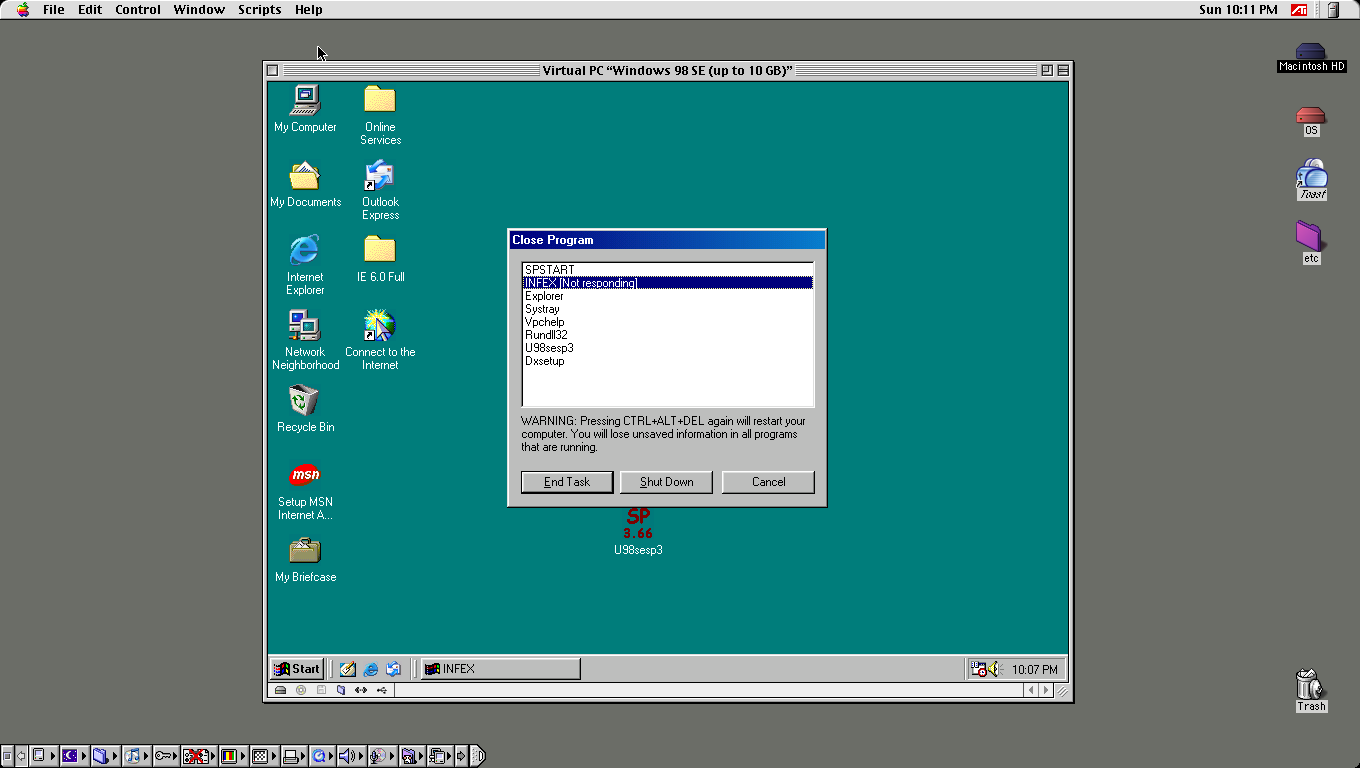The height and width of the screenshot is (768, 1360).
Task: Click the control strip left scroll arrow
Action: [21, 756]
